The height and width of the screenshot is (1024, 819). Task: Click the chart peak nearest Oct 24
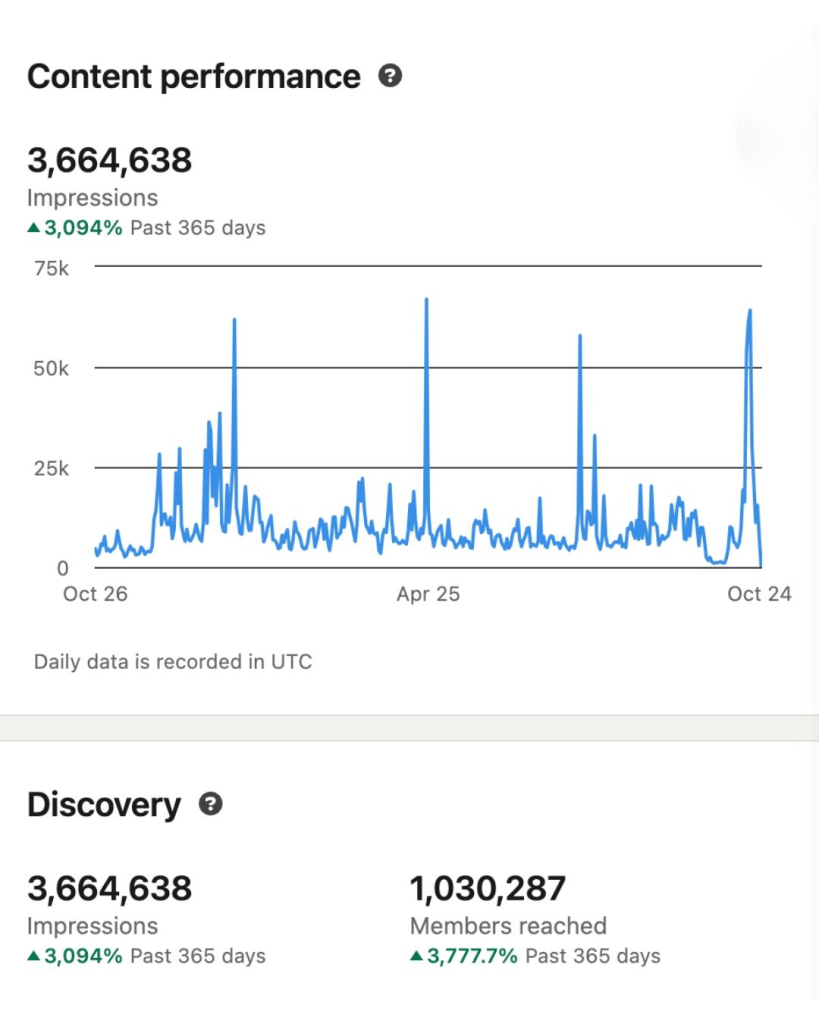(x=749, y=312)
